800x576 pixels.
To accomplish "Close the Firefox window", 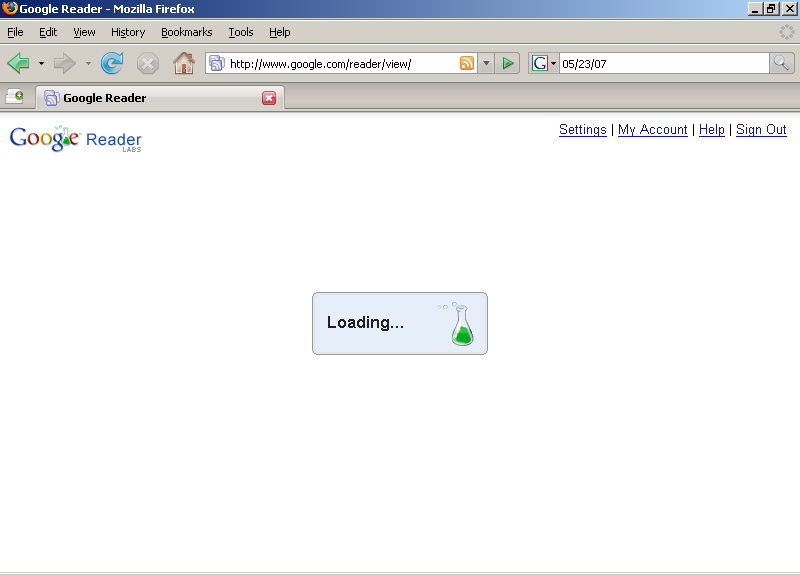I will point(789,9).
